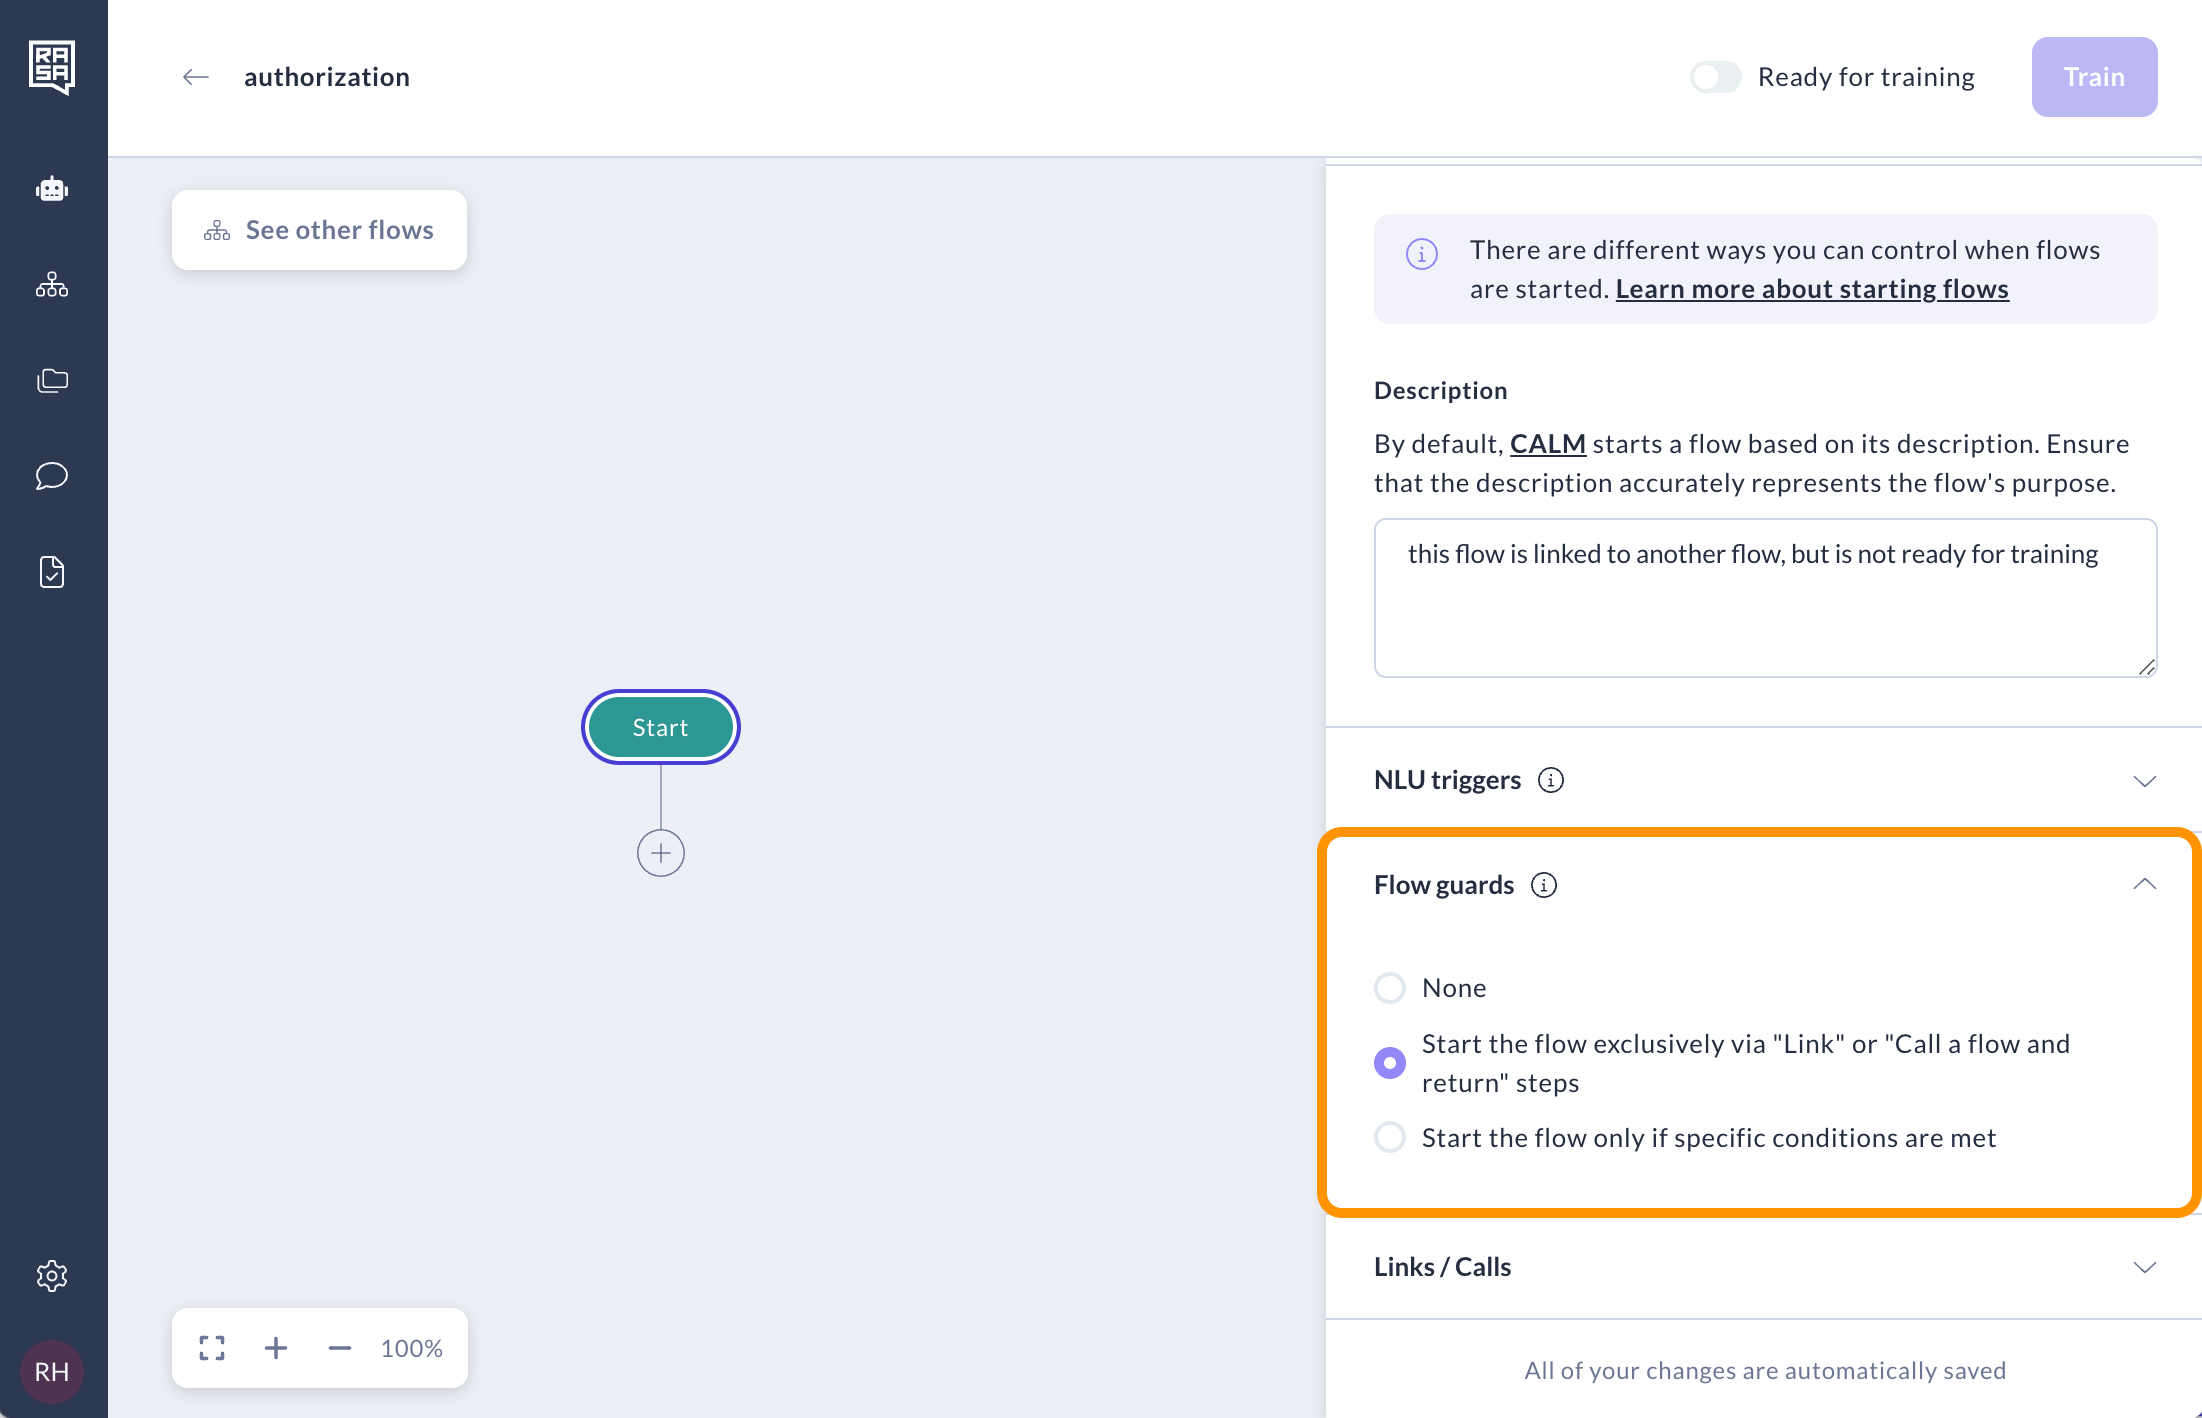Click the robot assistant icon in sidebar
2202x1418 pixels.
coord(52,189)
